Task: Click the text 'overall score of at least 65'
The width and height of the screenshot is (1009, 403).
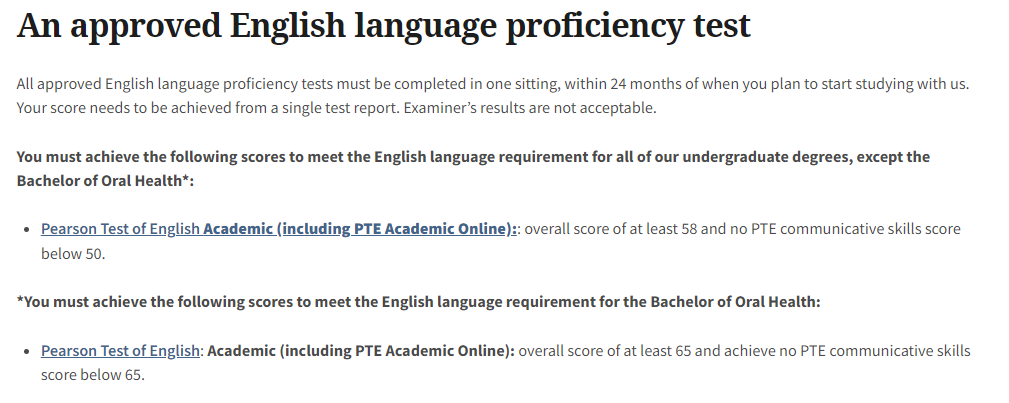Action: pos(605,351)
